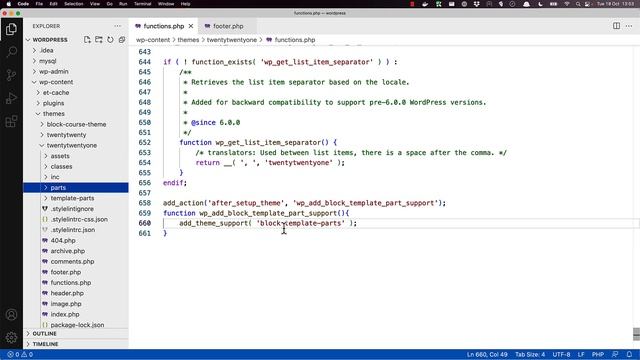
Task: Open header.php in the file tree
Action: (x=76, y=293)
